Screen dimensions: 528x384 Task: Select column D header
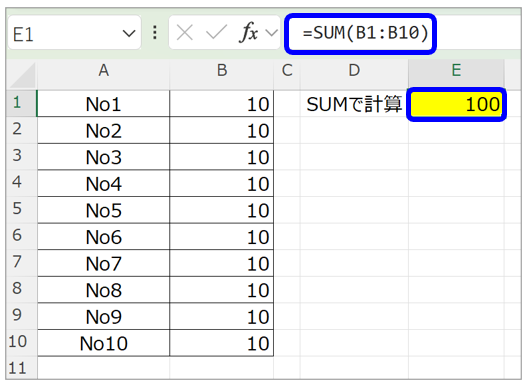(354, 71)
